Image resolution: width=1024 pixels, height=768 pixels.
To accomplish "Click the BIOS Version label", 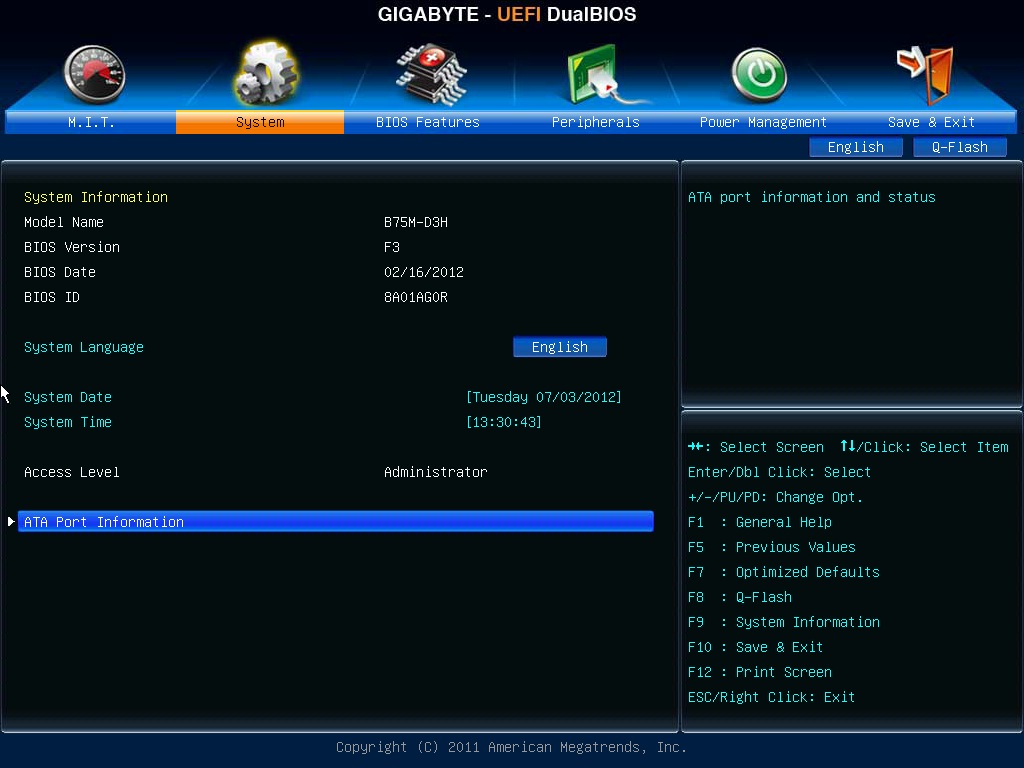I will pos(72,247).
